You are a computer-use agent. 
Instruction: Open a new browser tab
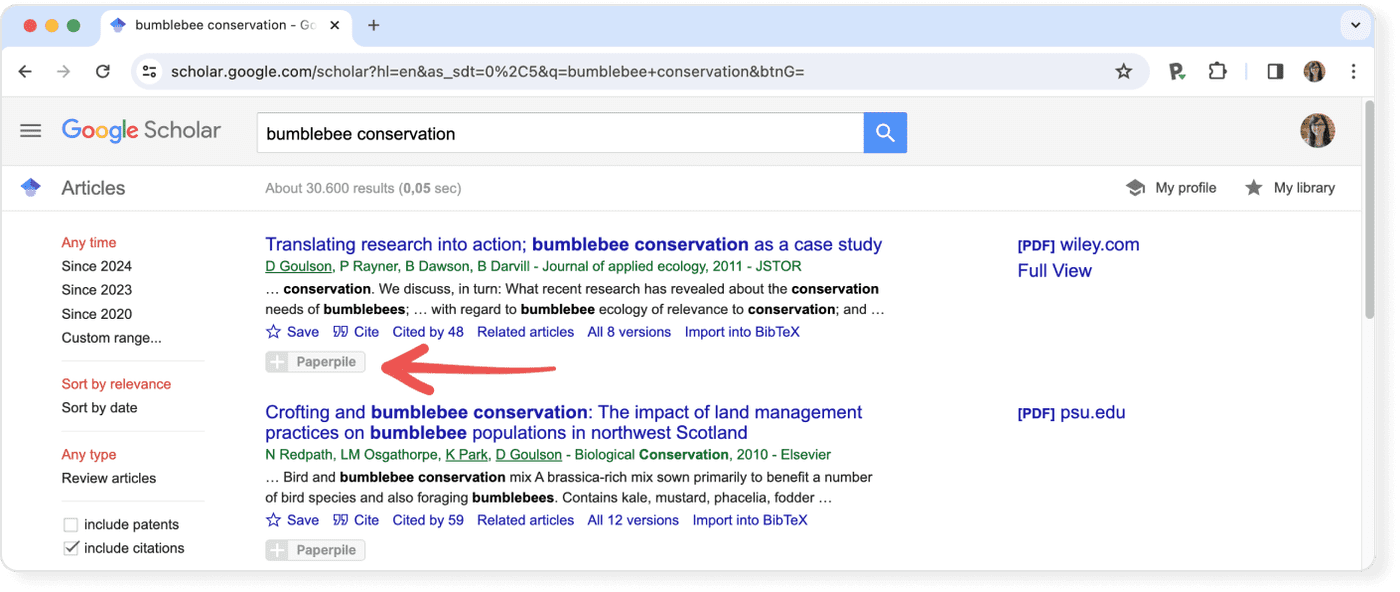pos(374,26)
